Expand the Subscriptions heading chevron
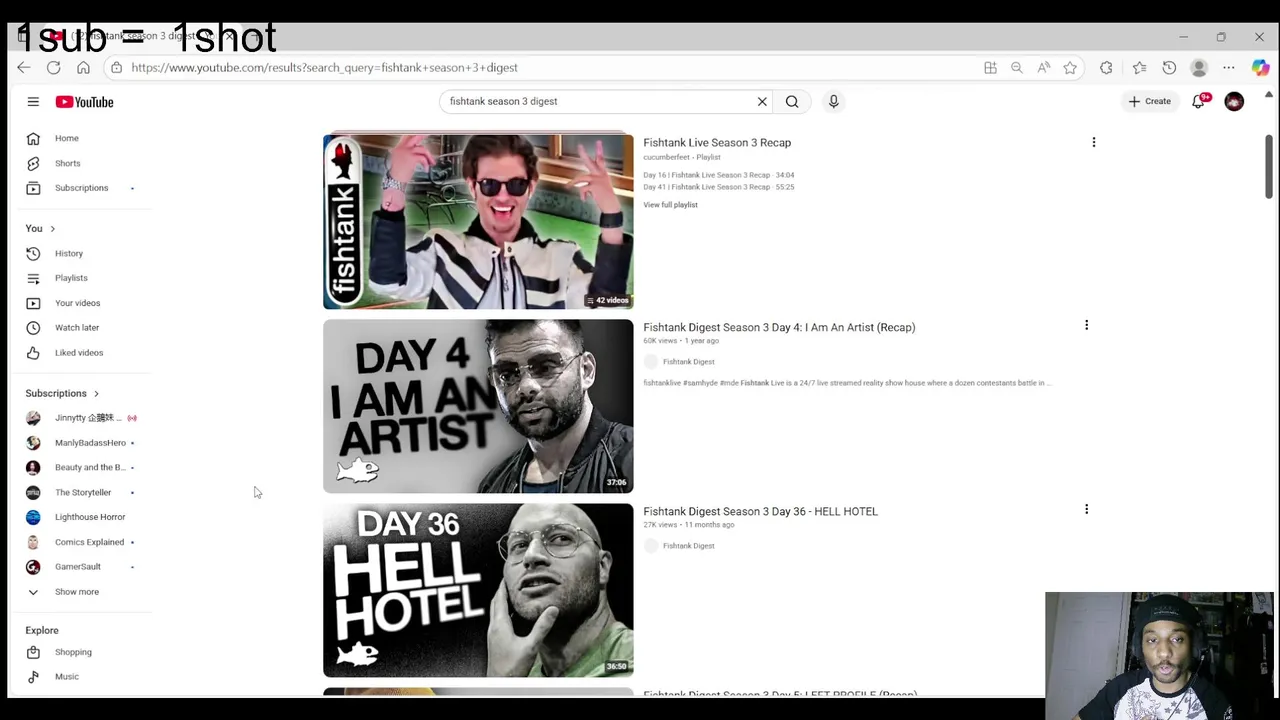The height and width of the screenshot is (720, 1280). click(96, 393)
